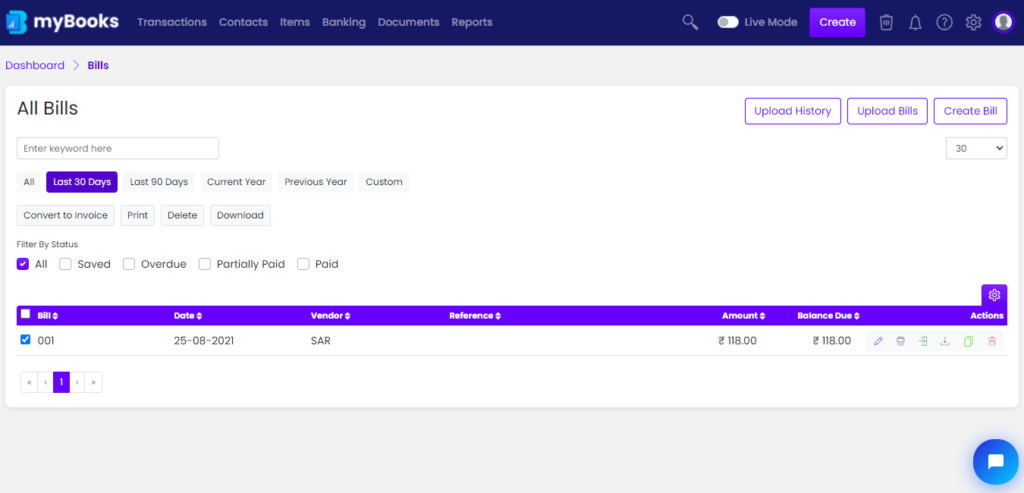The width and height of the screenshot is (1024, 493).
Task: Click the myBooks logo
Action: tap(63, 22)
